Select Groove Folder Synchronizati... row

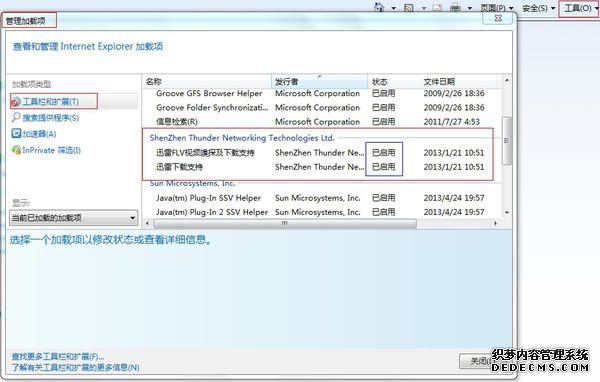pyautogui.click(x=321, y=108)
